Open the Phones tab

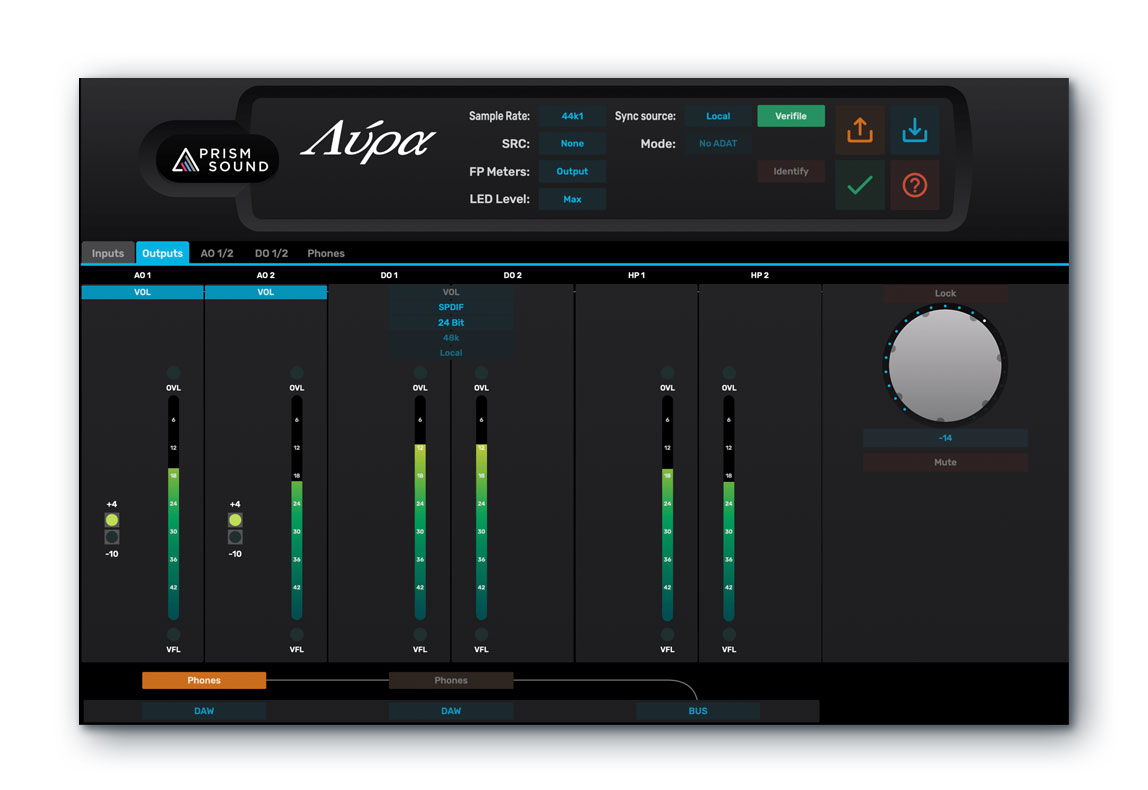click(326, 253)
